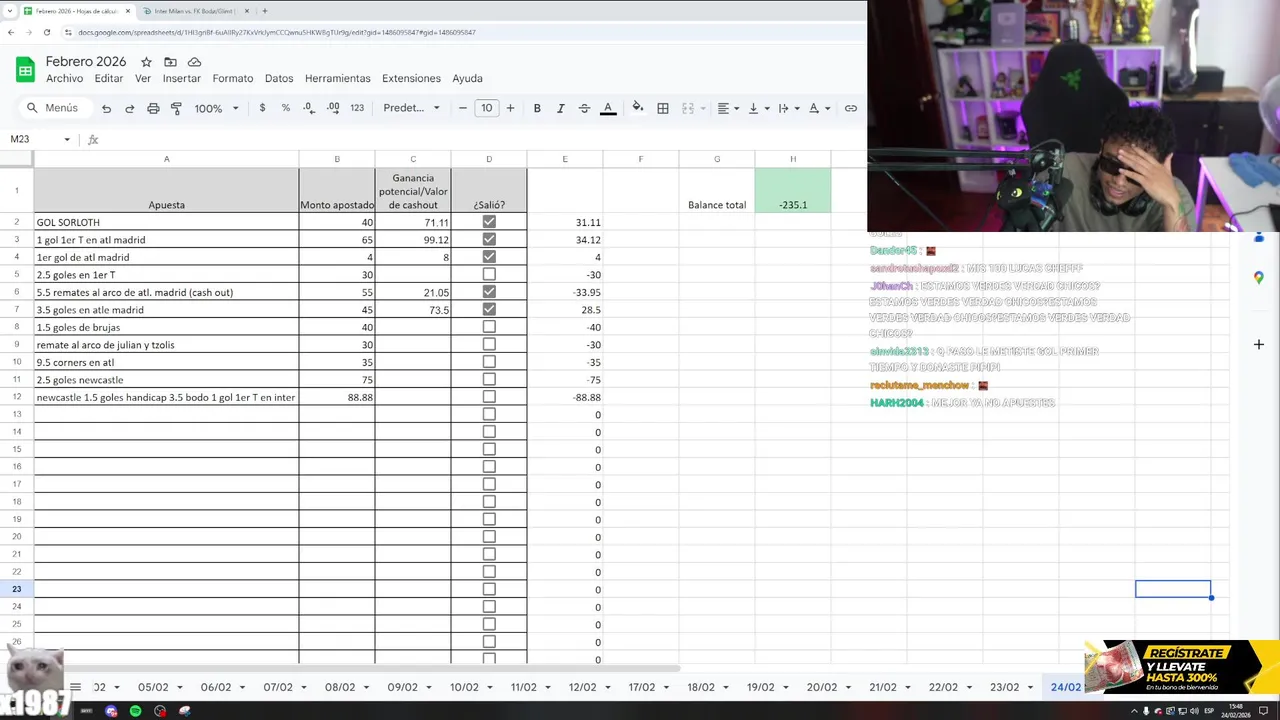Image resolution: width=1280 pixels, height=720 pixels.
Task: Open the Herramientas menu
Action: [x=338, y=78]
